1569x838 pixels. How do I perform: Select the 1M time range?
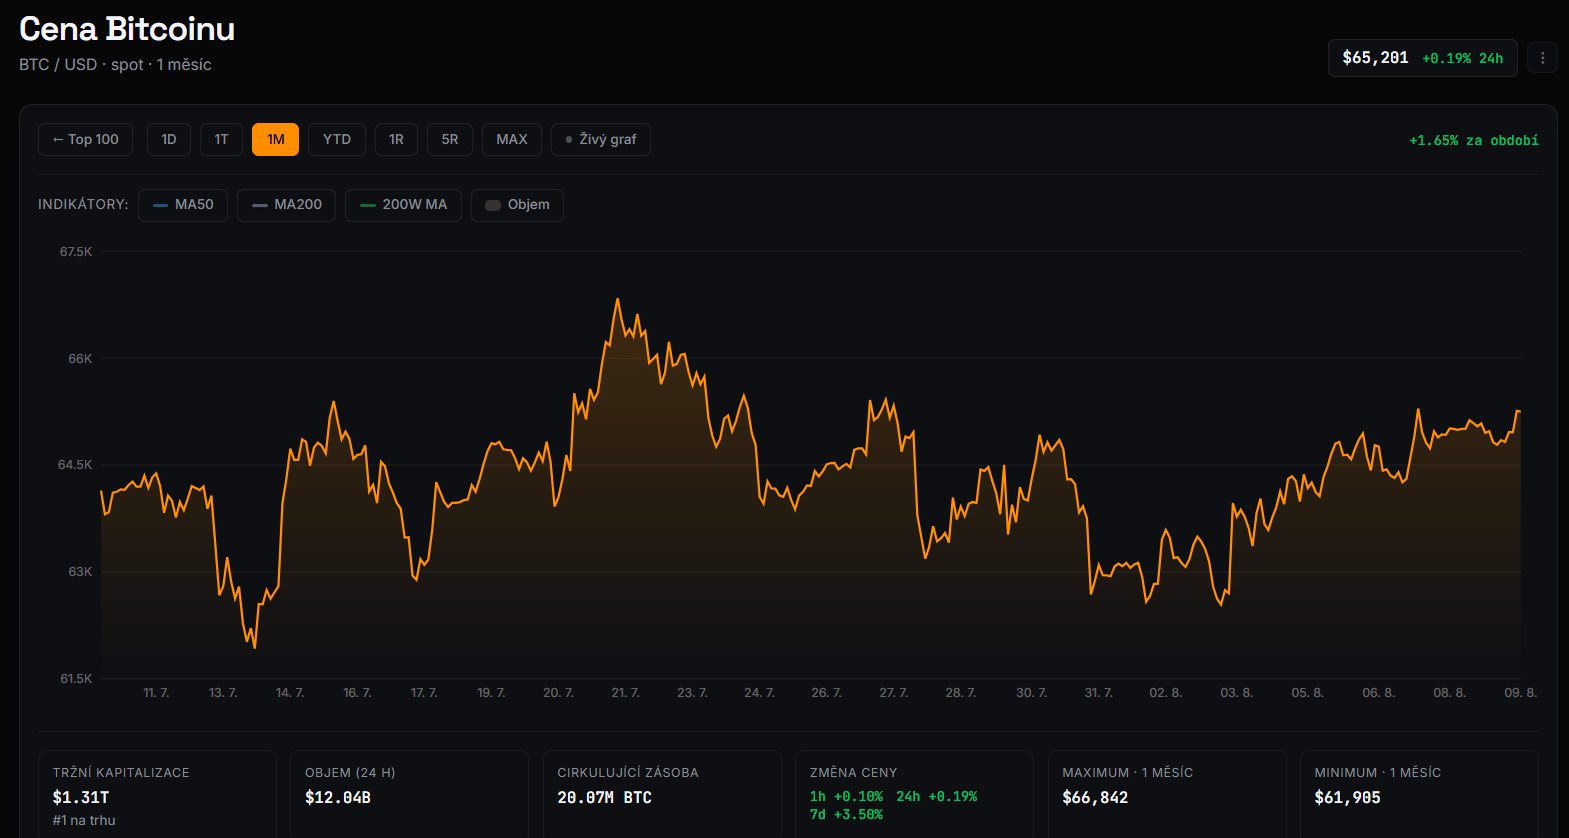point(275,140)
